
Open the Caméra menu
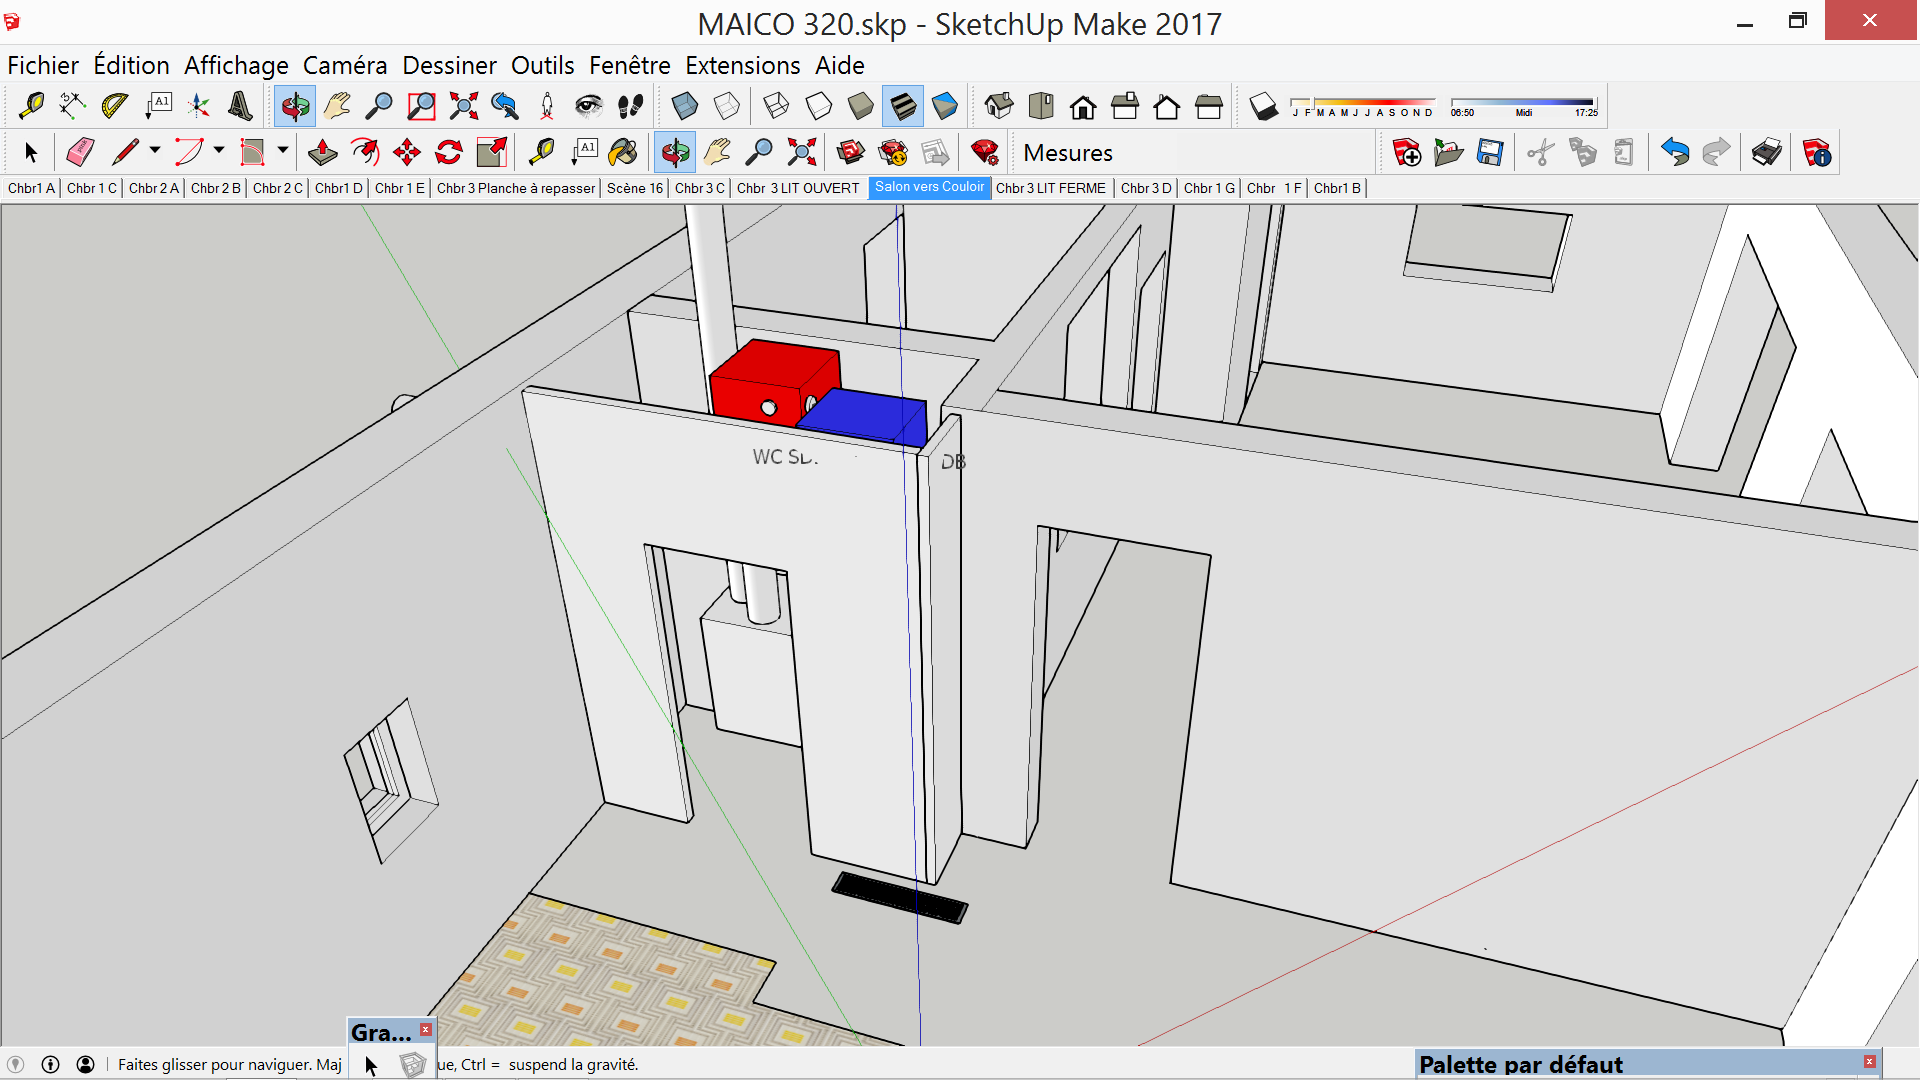click(344, 65)
